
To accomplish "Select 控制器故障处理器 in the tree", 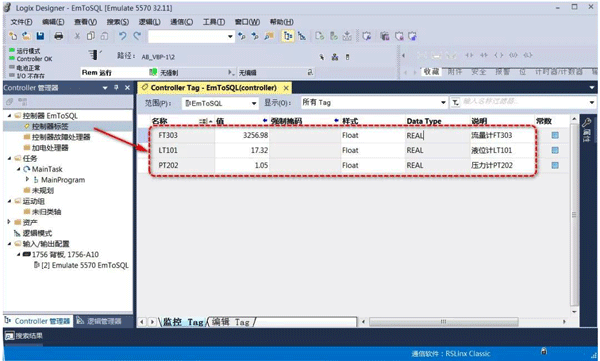I will tap(61, 137).
